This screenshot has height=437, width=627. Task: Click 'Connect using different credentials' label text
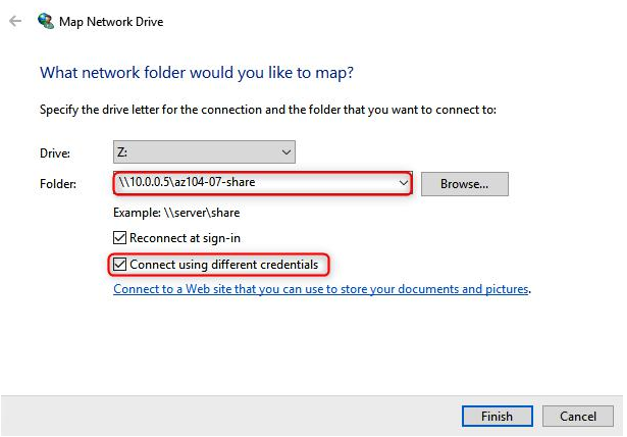224,265
